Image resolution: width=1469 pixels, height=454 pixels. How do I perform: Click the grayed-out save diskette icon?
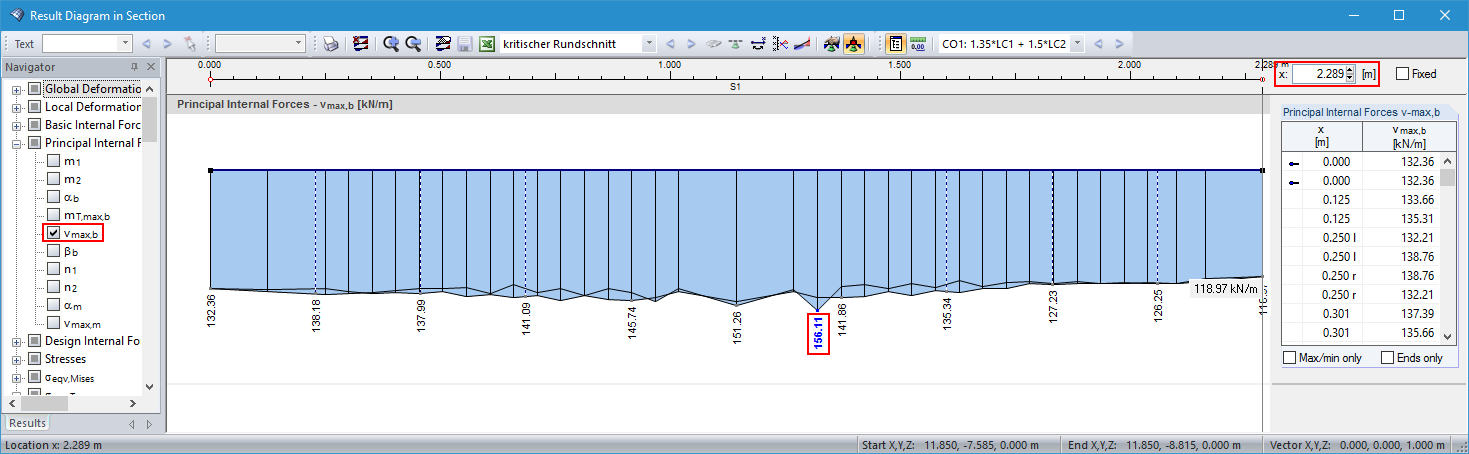[x=465, y=44]
